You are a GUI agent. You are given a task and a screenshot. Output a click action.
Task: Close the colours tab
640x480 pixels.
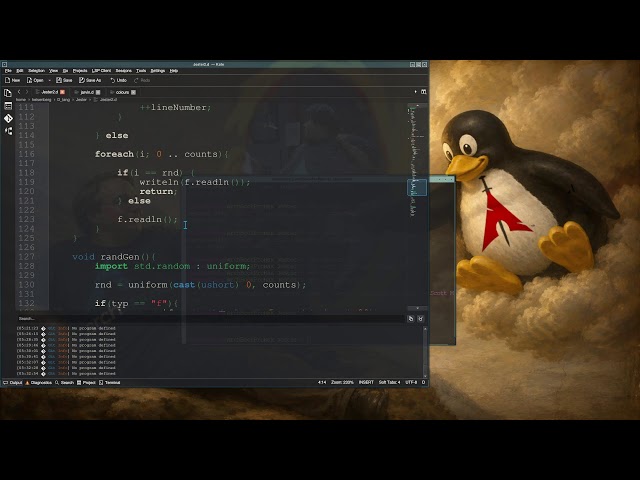click(x=133, y=92)
